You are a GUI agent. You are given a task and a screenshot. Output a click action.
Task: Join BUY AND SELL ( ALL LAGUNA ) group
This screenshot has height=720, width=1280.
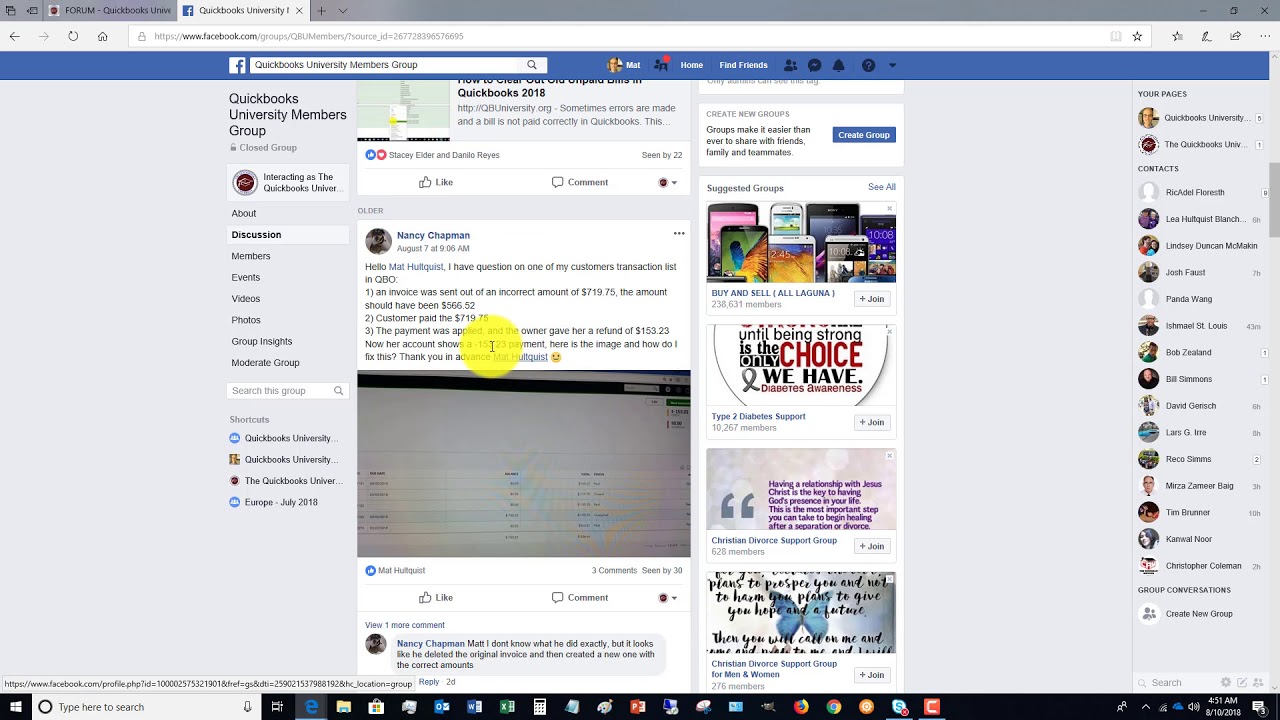coord(872,299)
